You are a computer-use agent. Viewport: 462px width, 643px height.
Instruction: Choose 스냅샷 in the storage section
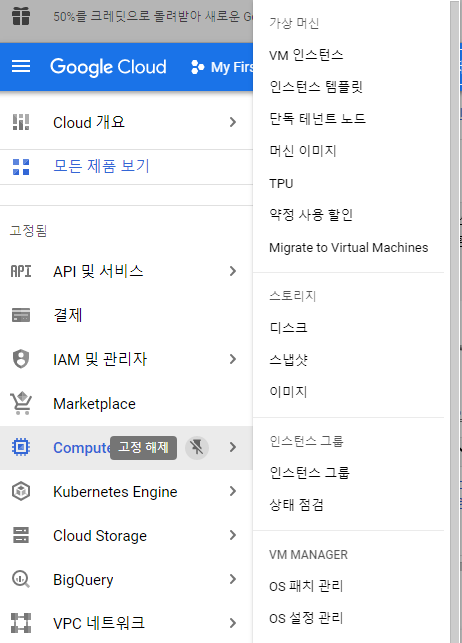click(x=289, y=360)
